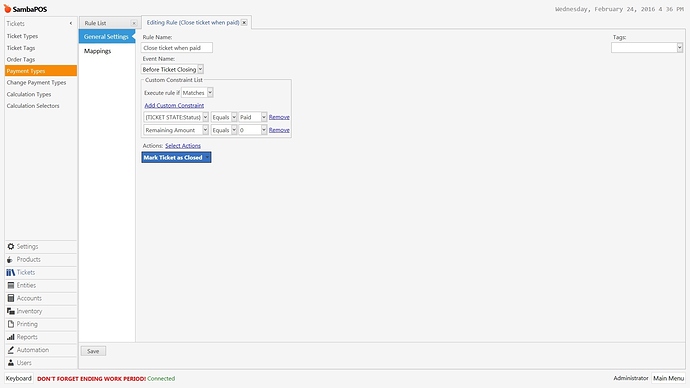
Task: Open the Printing section
Action: 40,324
